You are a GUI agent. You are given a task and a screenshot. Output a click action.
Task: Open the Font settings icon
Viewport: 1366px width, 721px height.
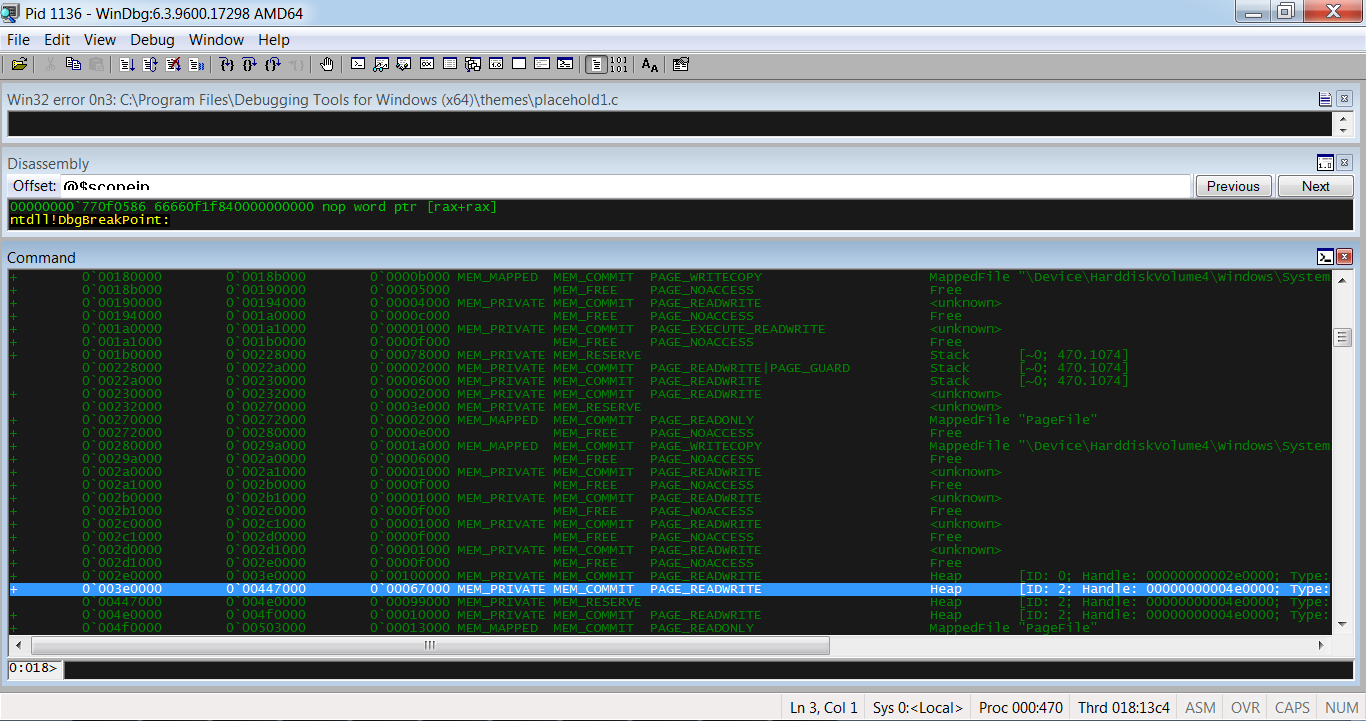(650, 65)
